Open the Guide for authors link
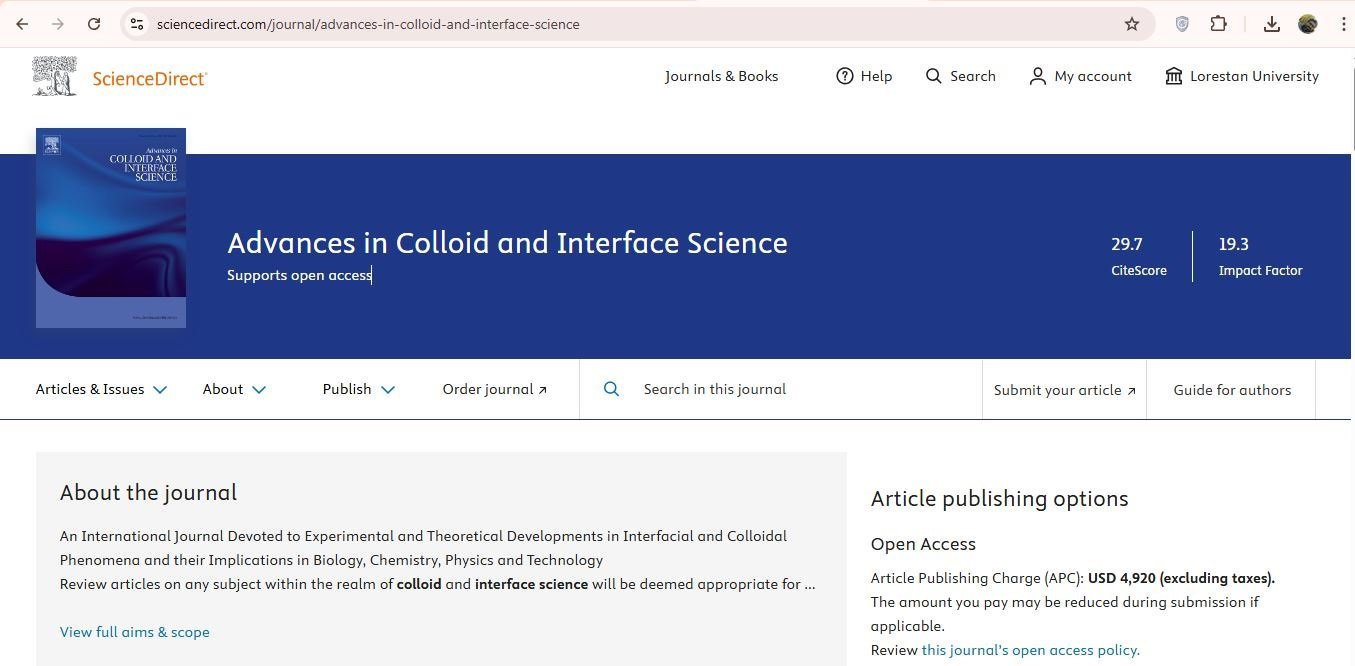Viewport: 1355px width, 666px height. click(1232, 390)
